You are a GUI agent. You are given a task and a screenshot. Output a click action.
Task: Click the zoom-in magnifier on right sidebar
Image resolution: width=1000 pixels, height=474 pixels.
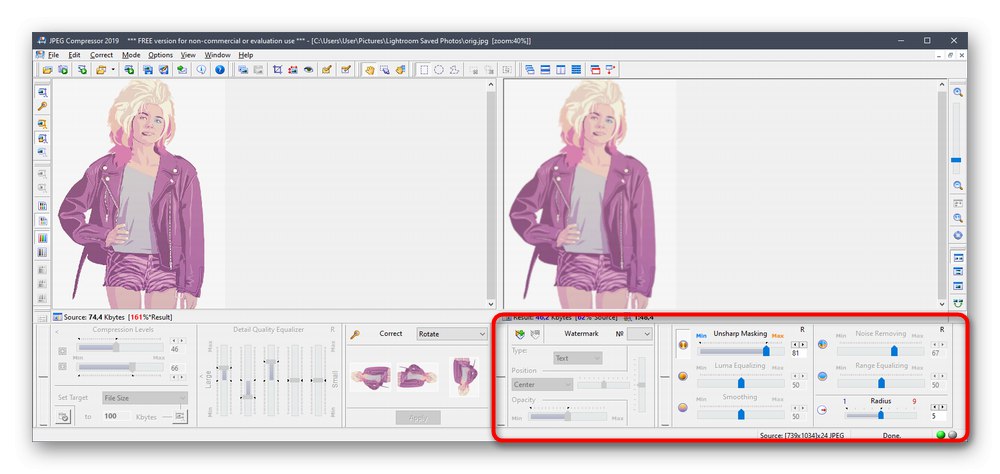pyautogui.click(x=957, y=93)
